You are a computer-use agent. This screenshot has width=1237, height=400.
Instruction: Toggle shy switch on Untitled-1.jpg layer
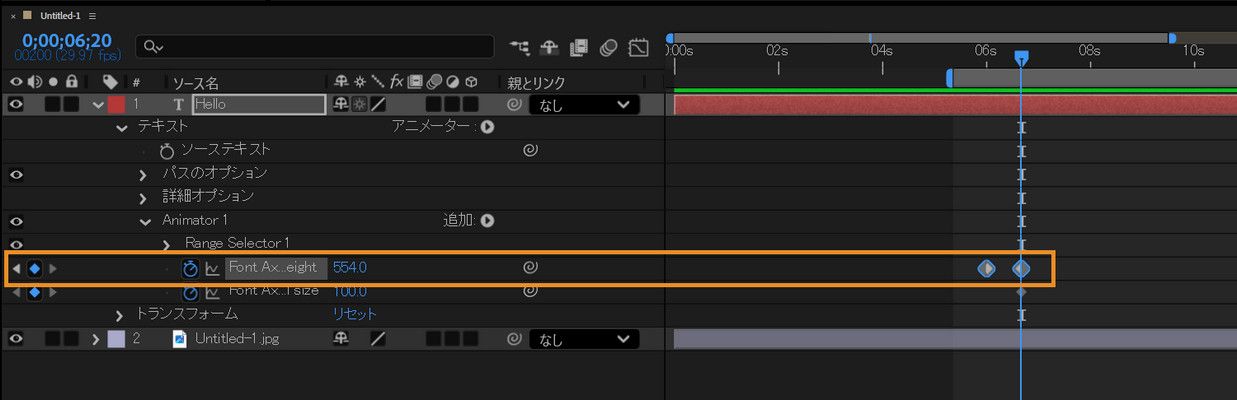tap(341, 339)
